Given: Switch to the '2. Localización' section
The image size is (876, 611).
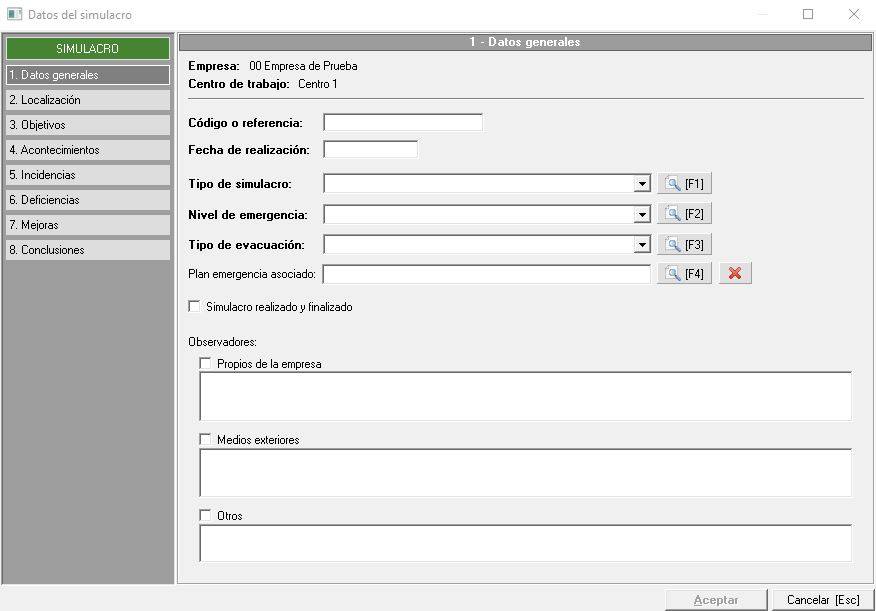Looking at the screenshot, I should coord(87,100).
